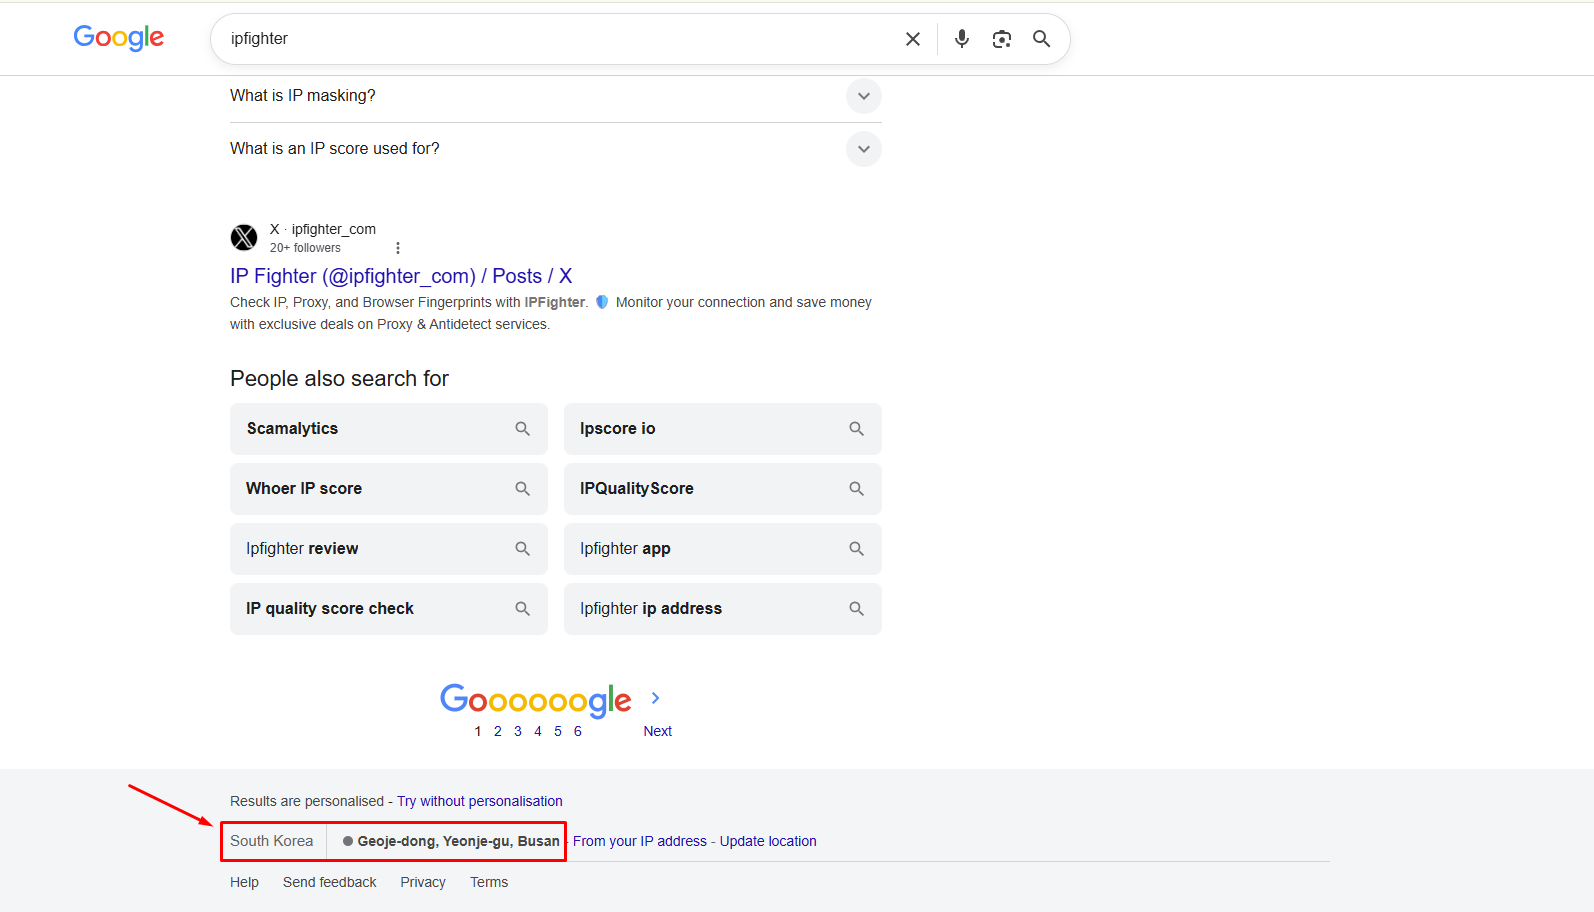Click magnifier icon on Ipfighter review suggestion
This screenshot has height=912, width=1594.
pos(522,549)
